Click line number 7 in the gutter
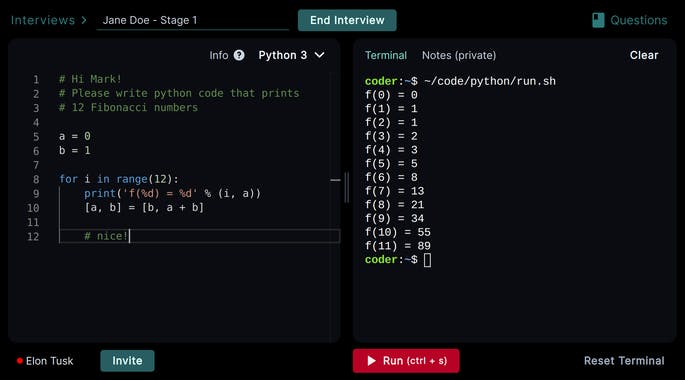 (36, 165)
